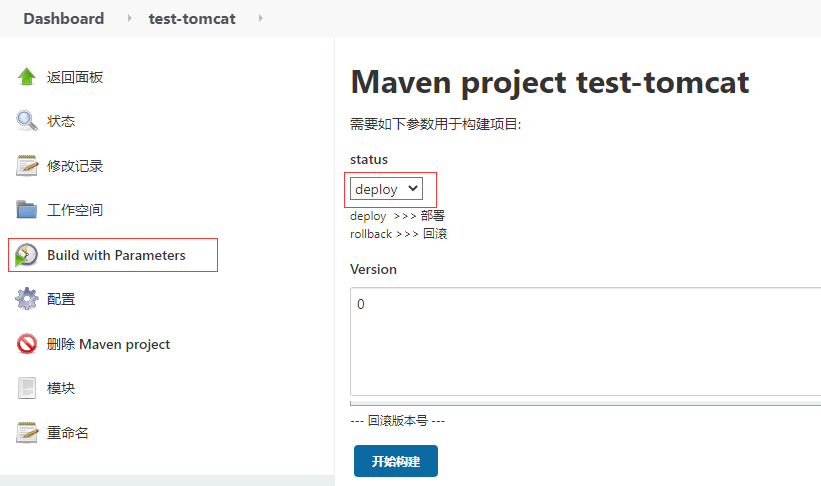Open the 删除 Maven project link
Viewport: 821px width, 486px height.
pyautogui.click(x=108, y=344)
